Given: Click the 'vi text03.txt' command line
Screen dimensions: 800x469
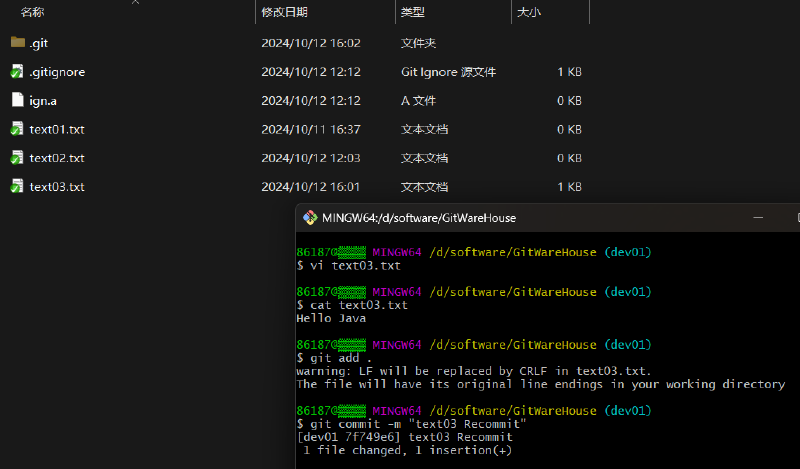Looking at the screenshot, I should coord(348,265).
